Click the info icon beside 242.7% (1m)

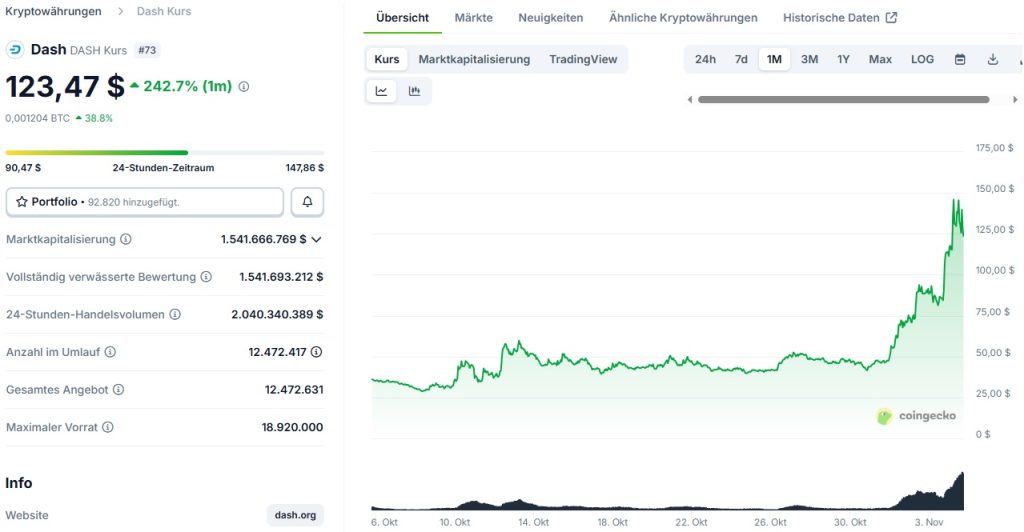pyautogui.click(x=244, y=86)
